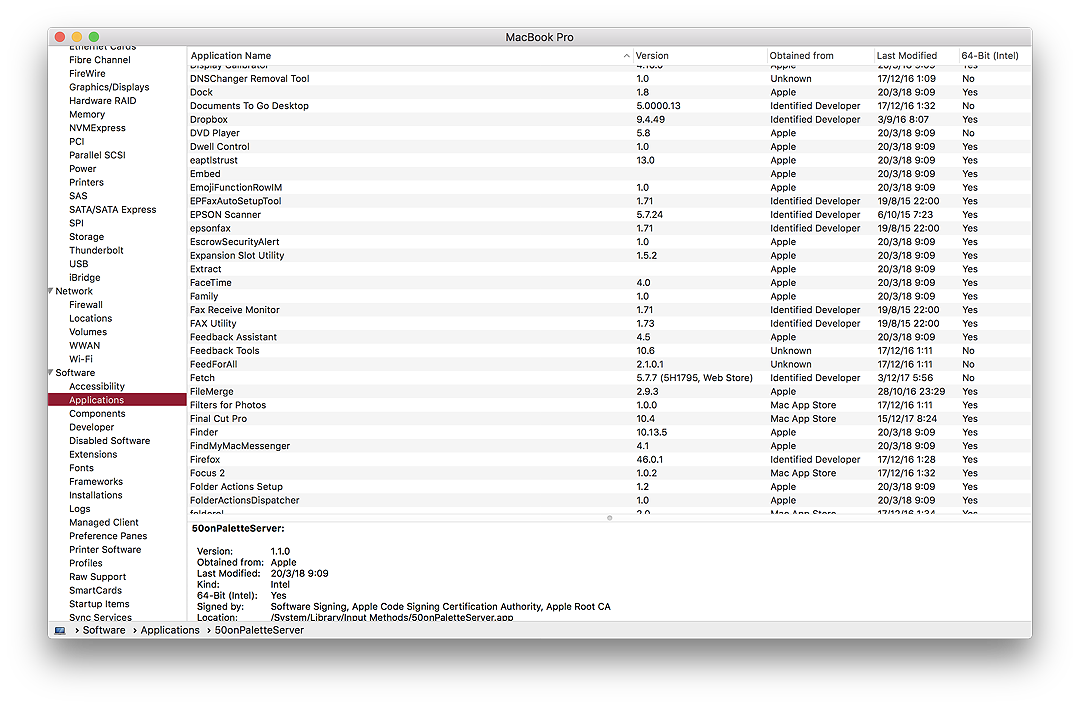Screen dimensions: 1080x707
Task: Select the FaceTime row
Action: click(609, 283)
